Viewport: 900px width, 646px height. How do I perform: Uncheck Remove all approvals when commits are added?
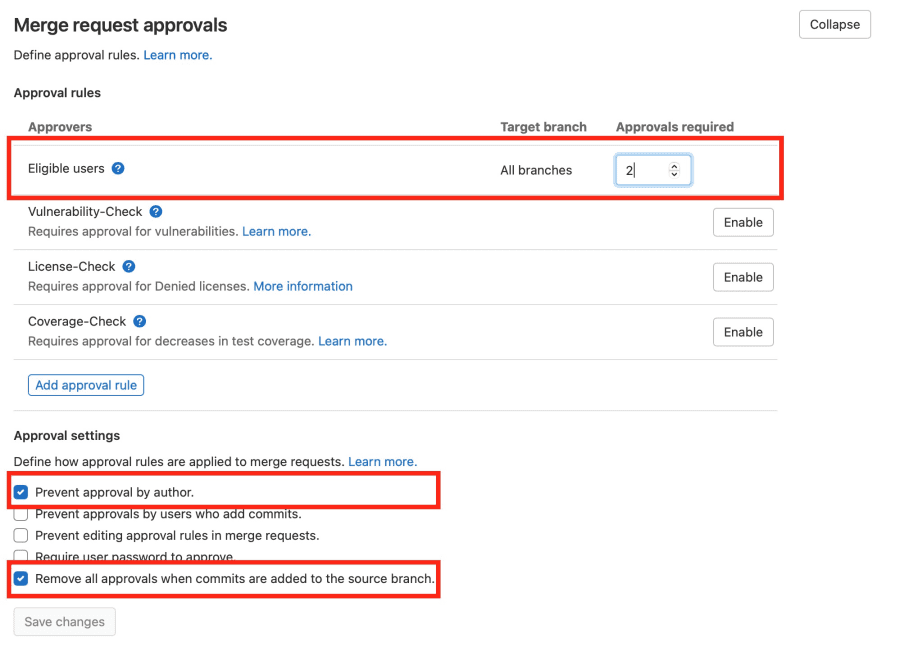tap(21, 578)
